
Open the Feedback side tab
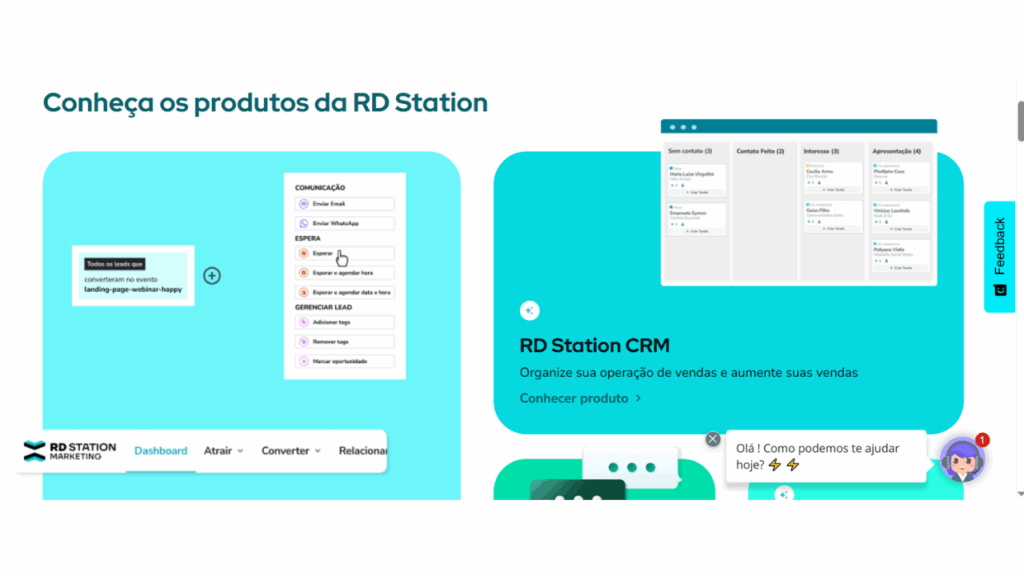pyautogui.click(x=1000, y=257)
